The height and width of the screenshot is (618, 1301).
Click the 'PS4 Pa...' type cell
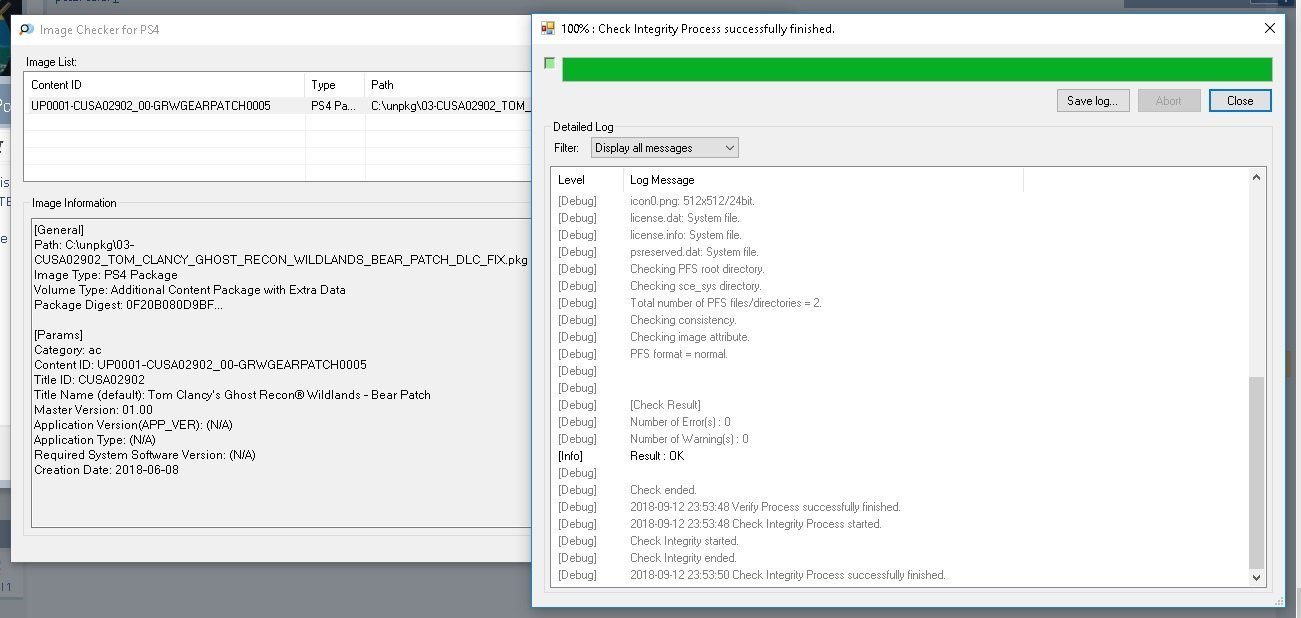click(x=335, y=106)
